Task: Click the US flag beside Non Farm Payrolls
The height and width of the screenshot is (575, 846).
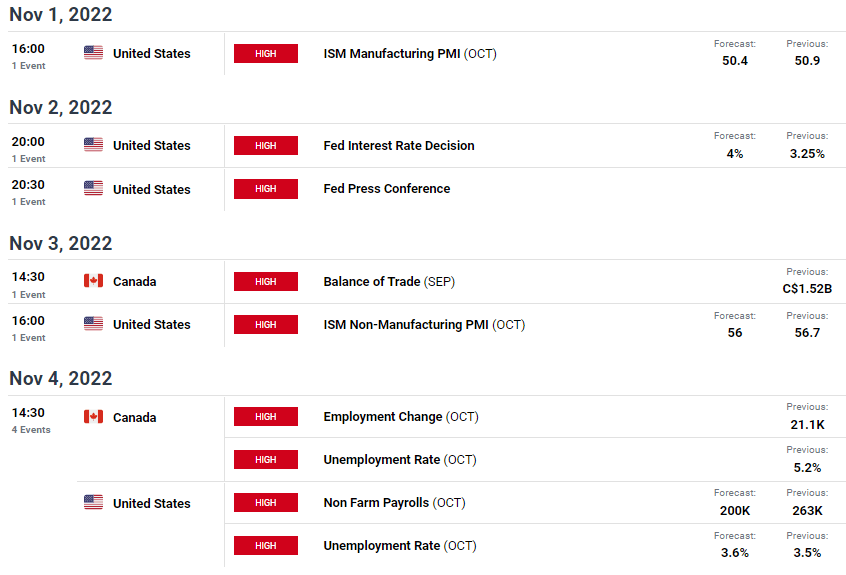Action: click(x=93, y=502)
